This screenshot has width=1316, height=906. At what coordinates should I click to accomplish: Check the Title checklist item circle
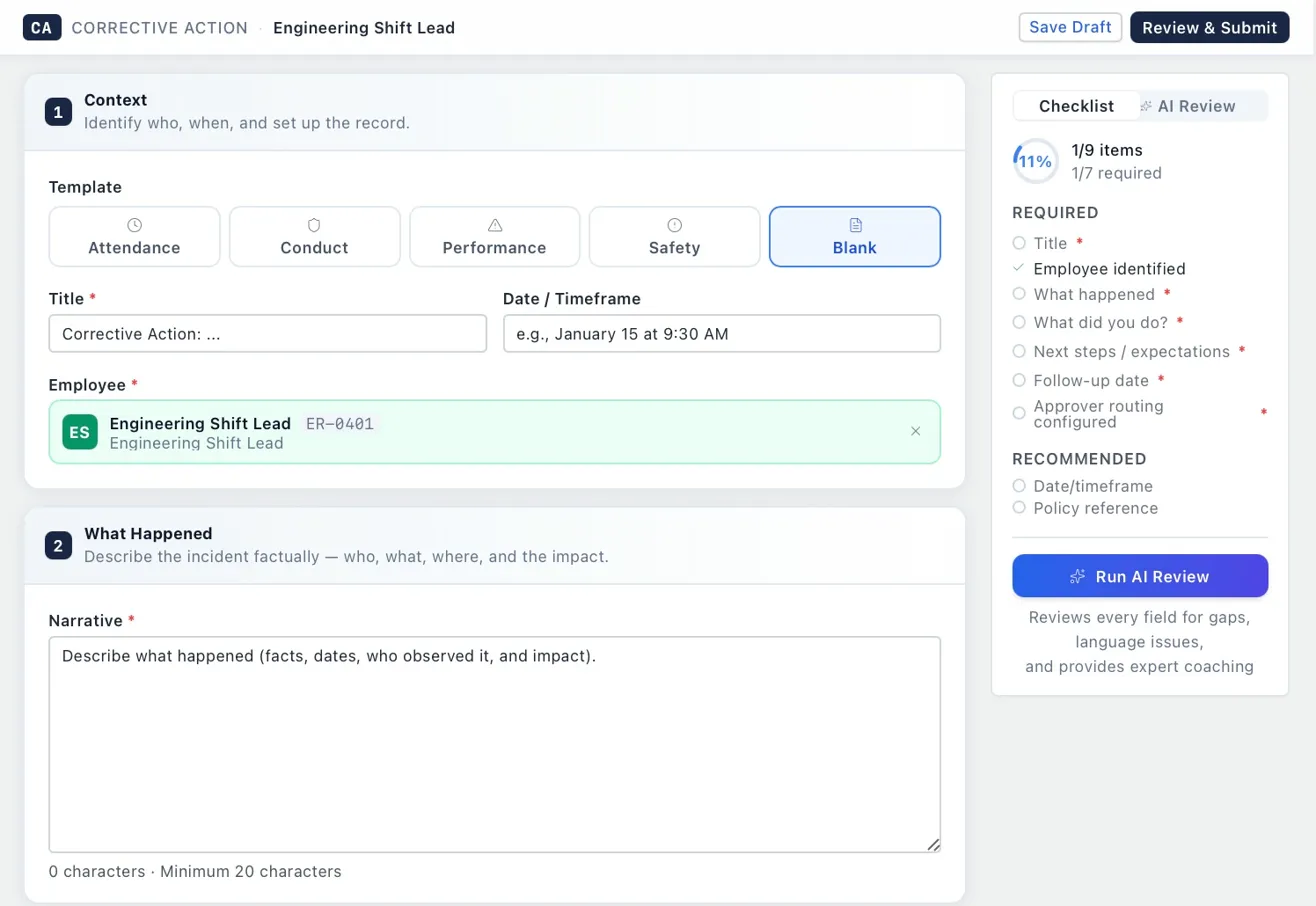(1018, 243)
